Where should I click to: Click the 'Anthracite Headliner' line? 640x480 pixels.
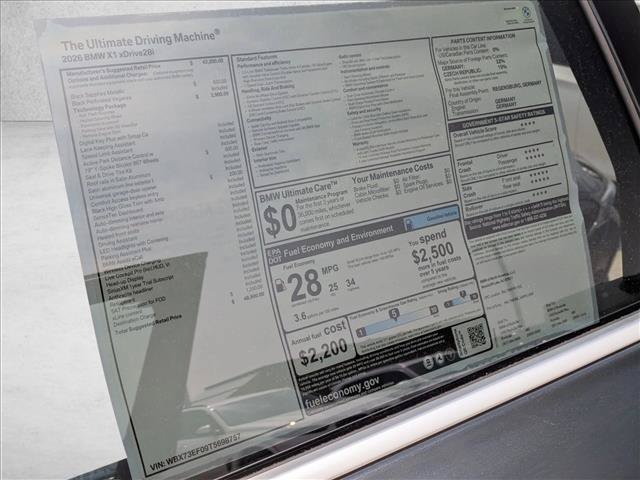130,293
